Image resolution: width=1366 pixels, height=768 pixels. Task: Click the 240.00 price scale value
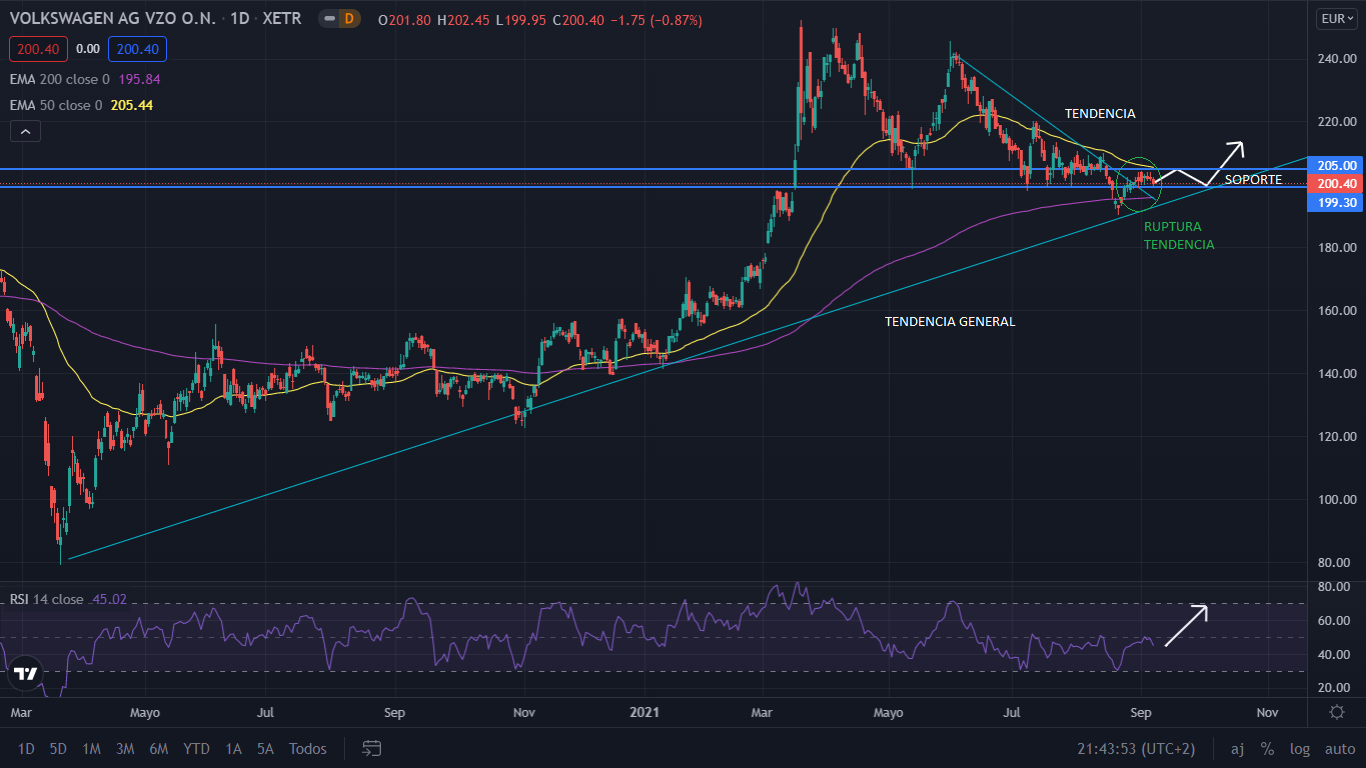click(1336, 59)
